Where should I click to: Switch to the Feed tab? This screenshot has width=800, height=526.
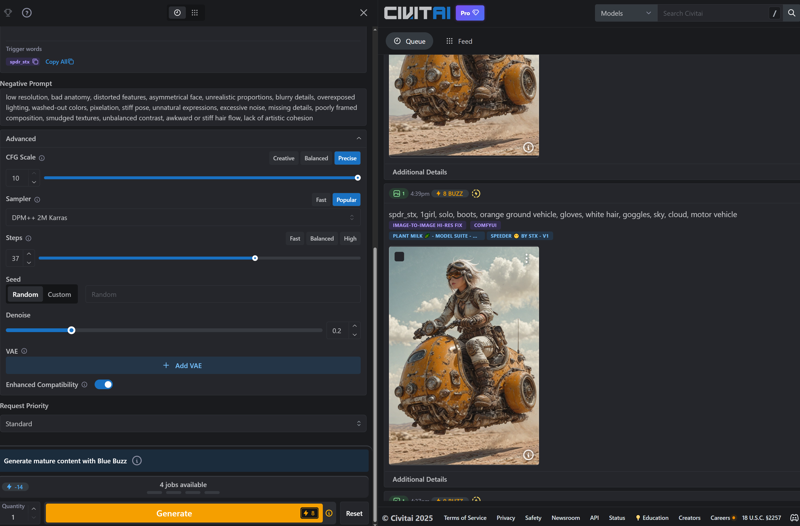[459, 41]
